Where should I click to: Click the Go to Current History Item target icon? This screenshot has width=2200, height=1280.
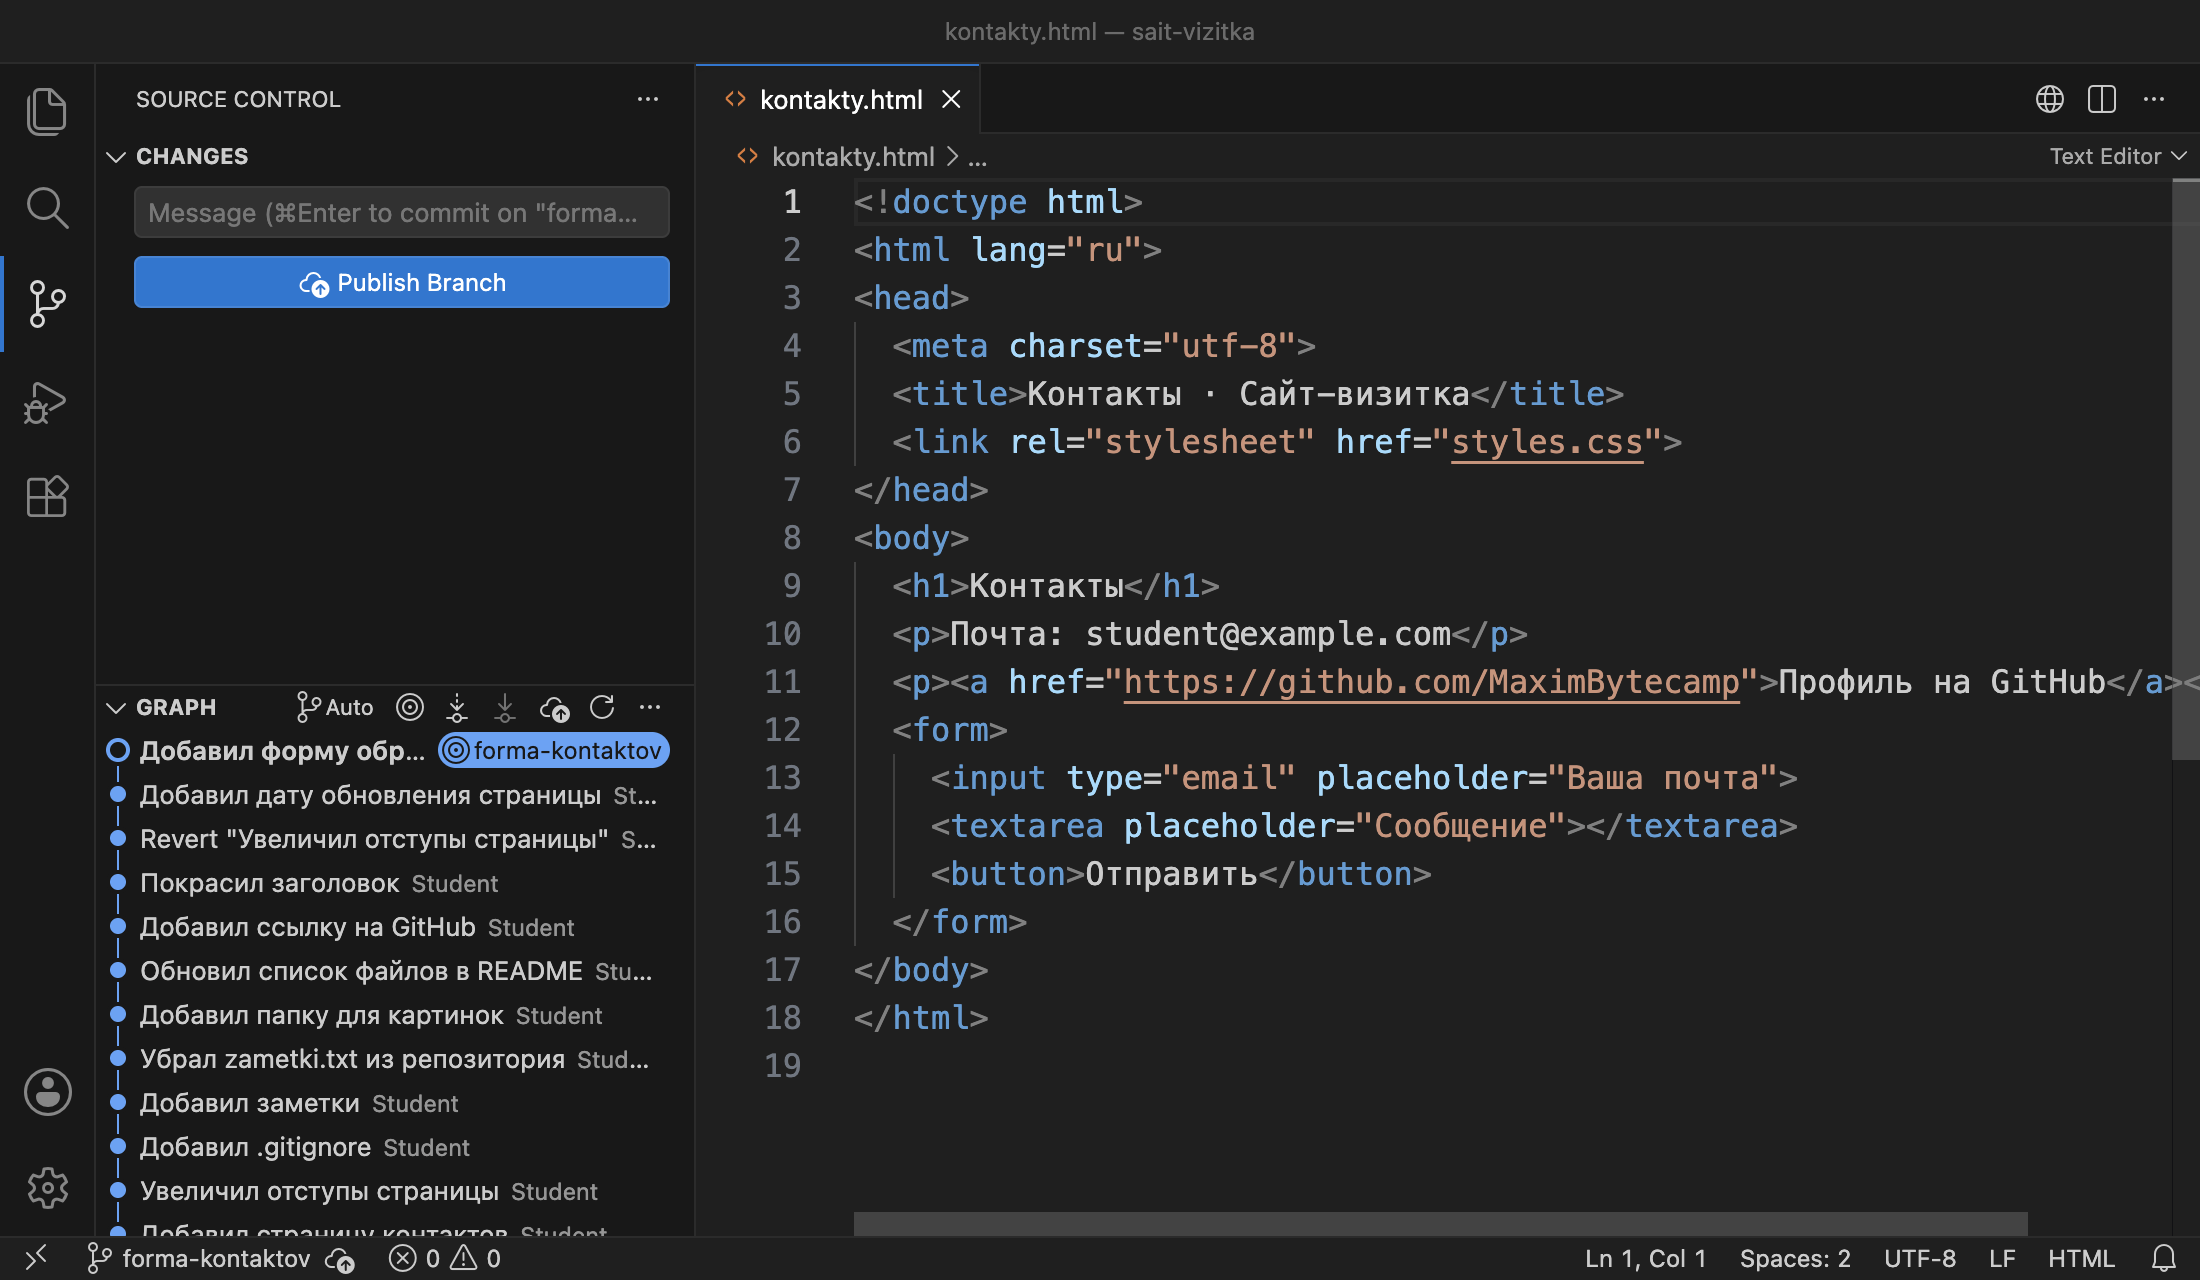click(410, 707)
